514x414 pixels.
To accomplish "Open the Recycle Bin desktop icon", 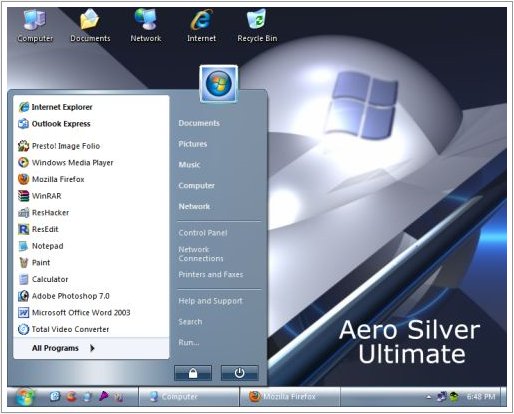I will [257, 26].
